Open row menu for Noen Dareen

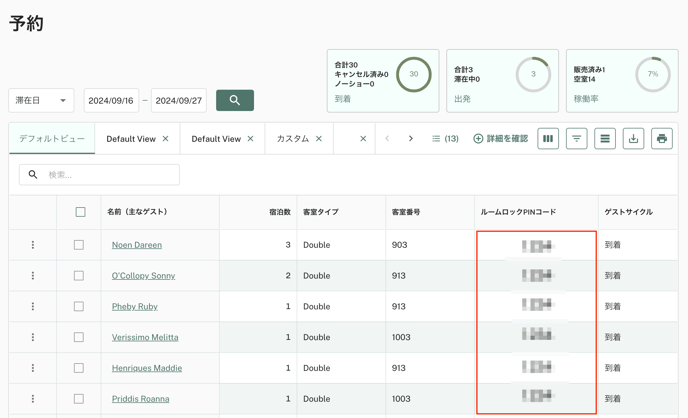(x=33, y=245)
